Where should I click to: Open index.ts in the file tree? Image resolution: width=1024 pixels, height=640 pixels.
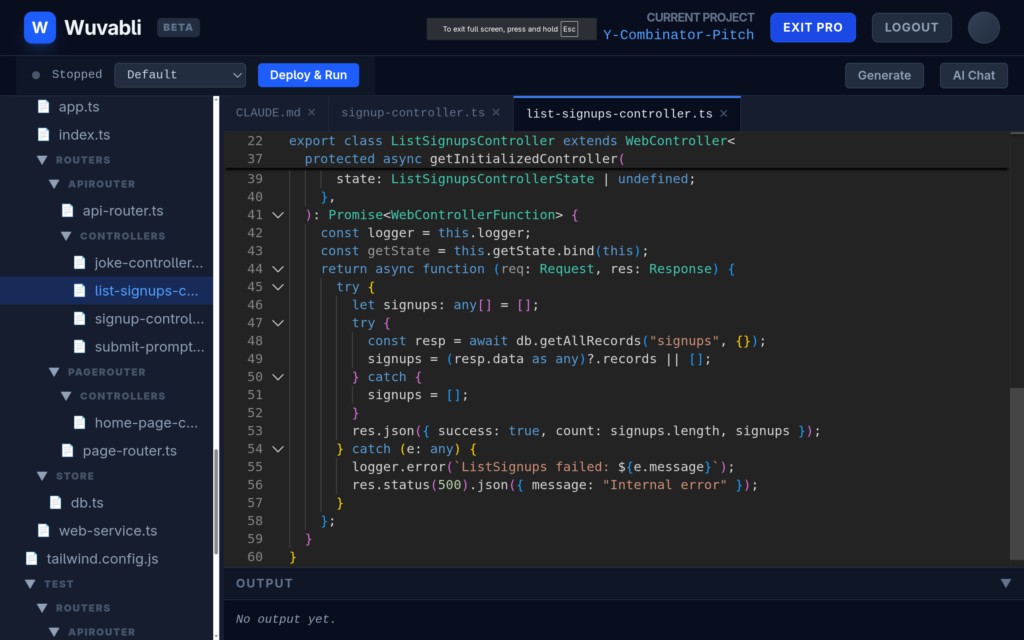[x=84, y=135]
